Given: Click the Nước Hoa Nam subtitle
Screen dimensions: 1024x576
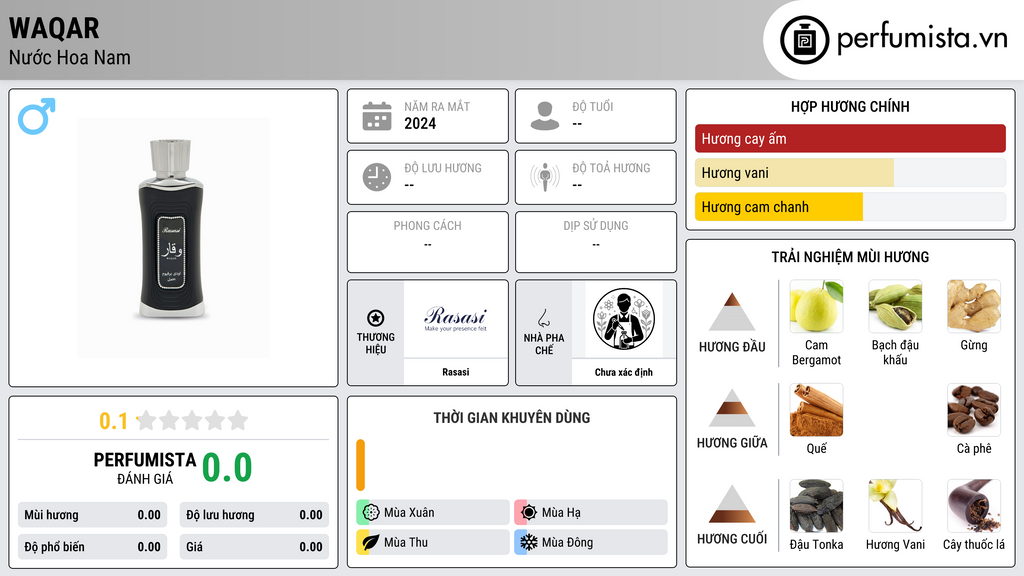Looking at the screenshot, I should click(70, 57).
